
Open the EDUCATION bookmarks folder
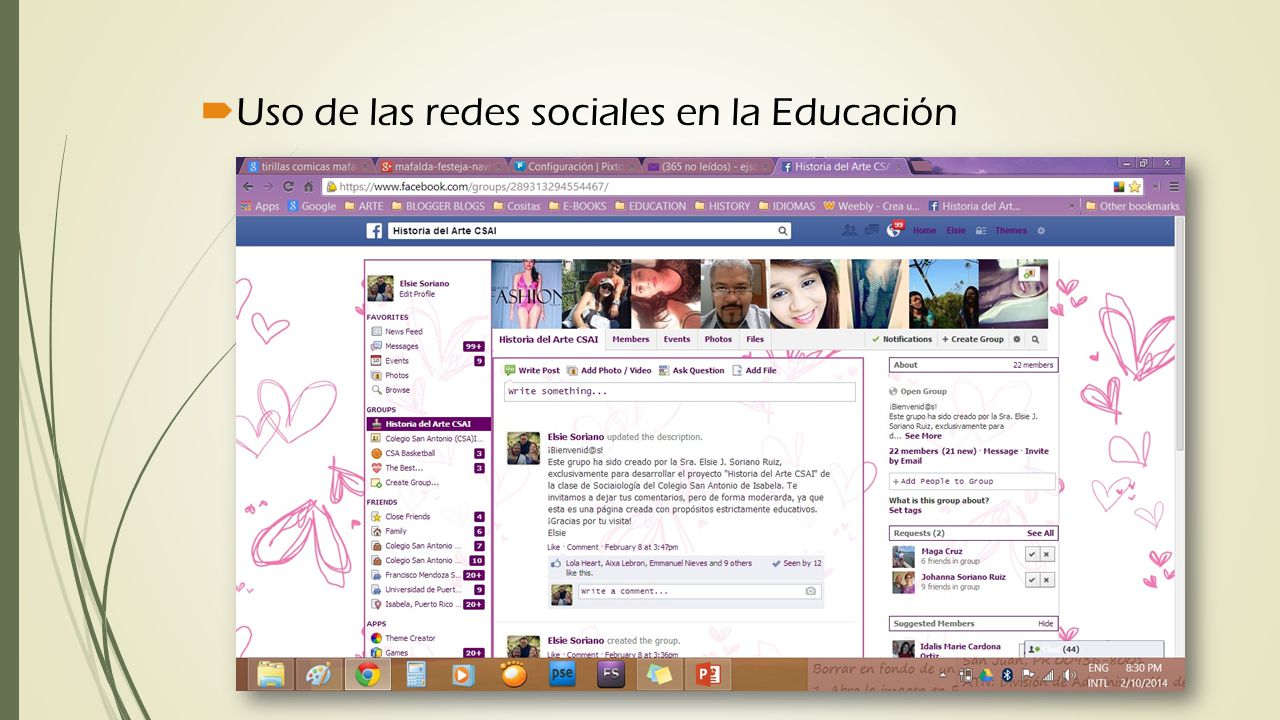click(650, 206)
